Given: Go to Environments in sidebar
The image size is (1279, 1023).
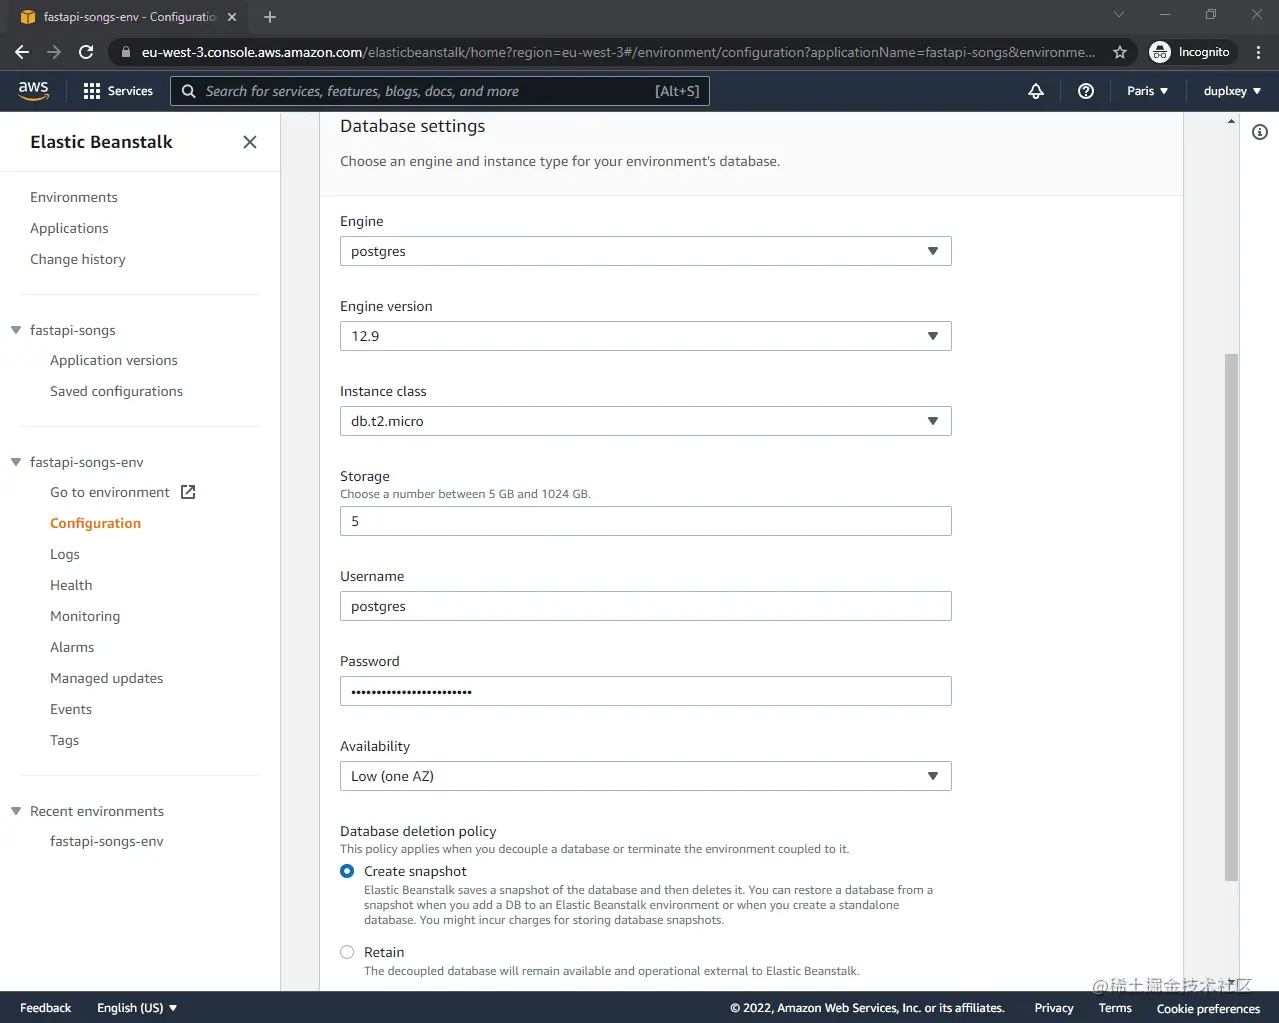Looking at the screenshot, I should click(74, 197).
